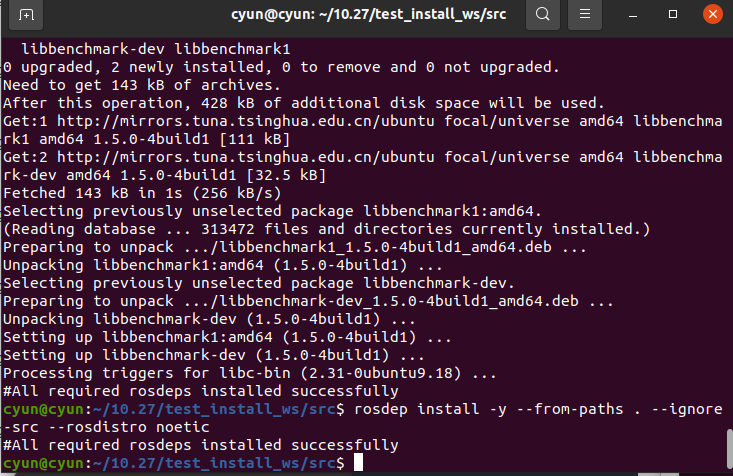This screenshot has width=733, height=476.
Task: Click the first tsinghua mirror URL in the Get:1 line
Action: pos(245,121)
